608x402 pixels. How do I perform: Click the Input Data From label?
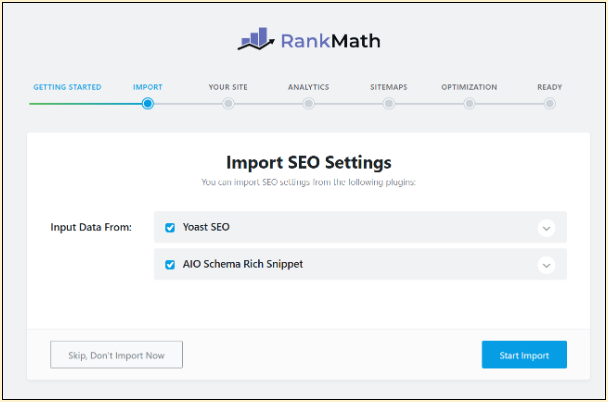(x=91, y=227)
